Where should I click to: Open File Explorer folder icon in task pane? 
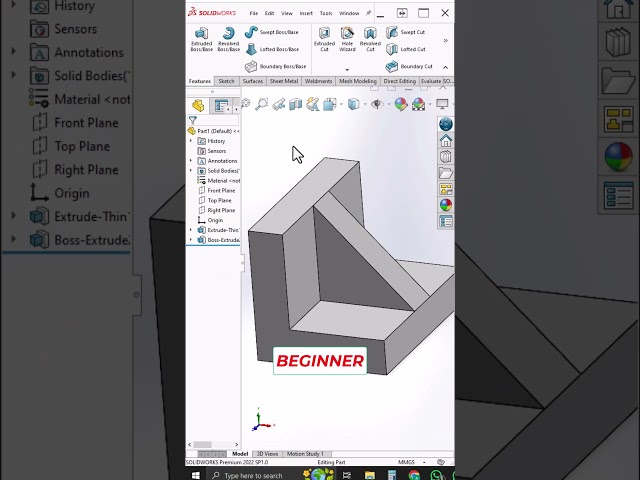[446, 173]
